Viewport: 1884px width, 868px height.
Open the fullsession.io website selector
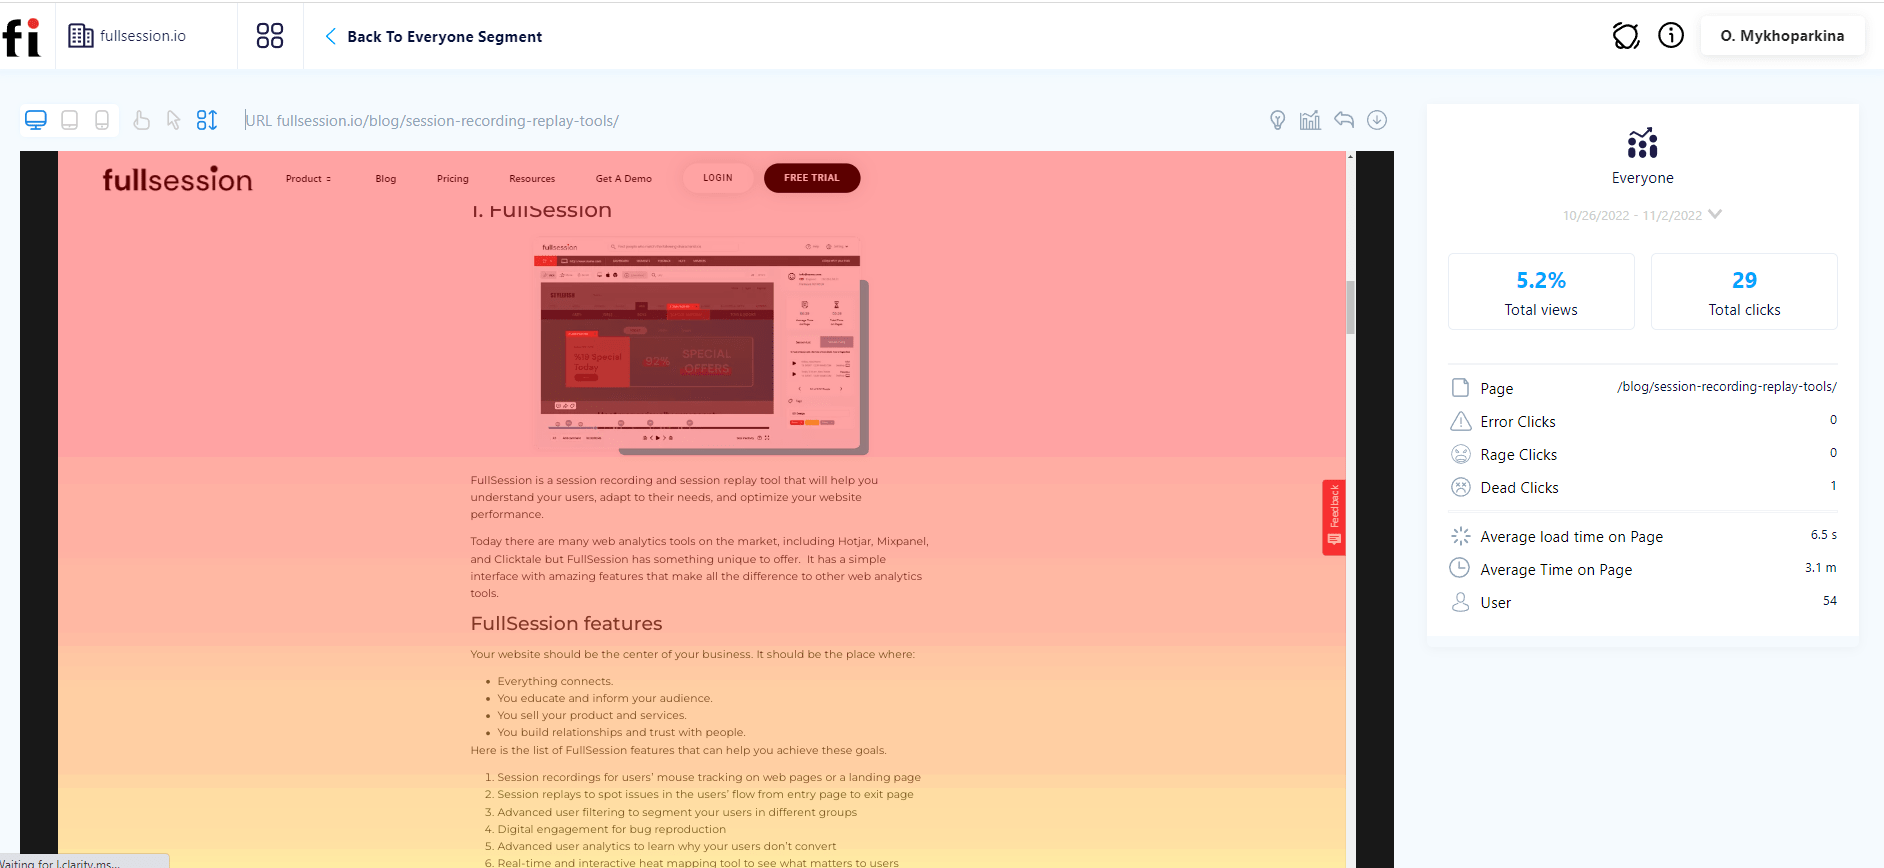(127, 36)
